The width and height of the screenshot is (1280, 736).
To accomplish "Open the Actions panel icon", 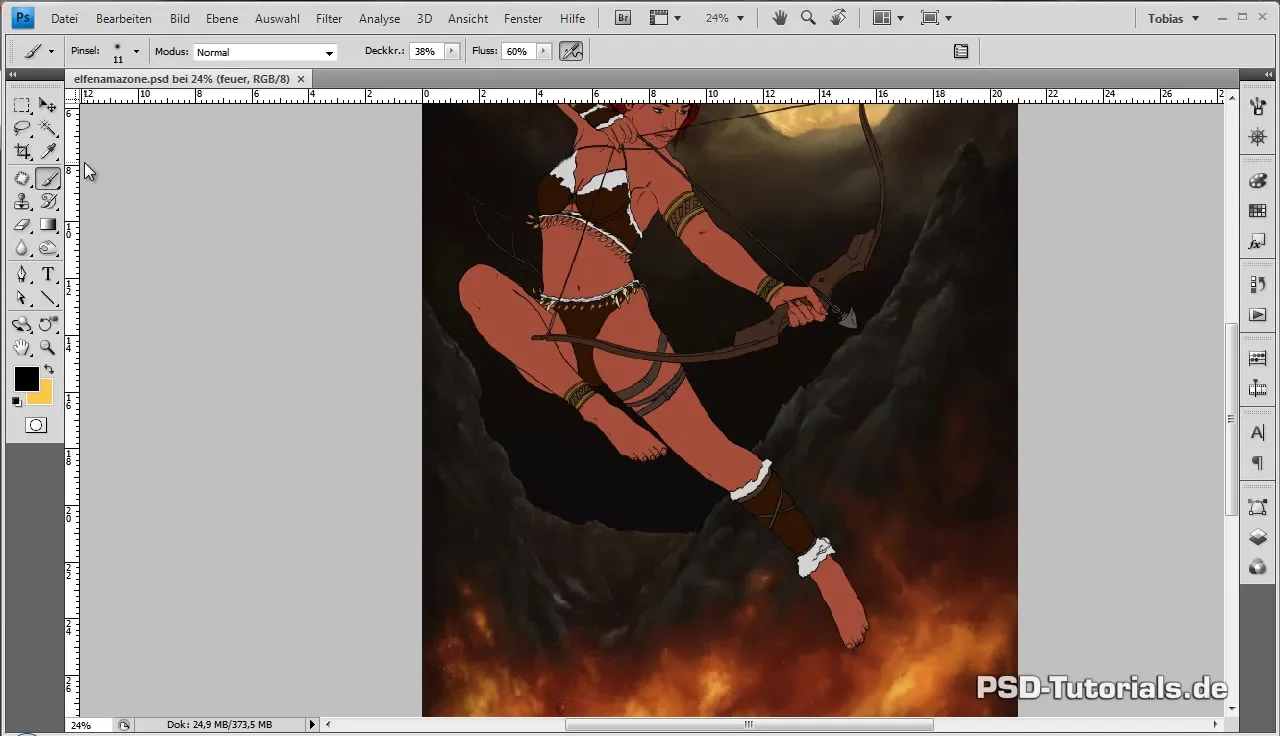I will [1258, 315].
